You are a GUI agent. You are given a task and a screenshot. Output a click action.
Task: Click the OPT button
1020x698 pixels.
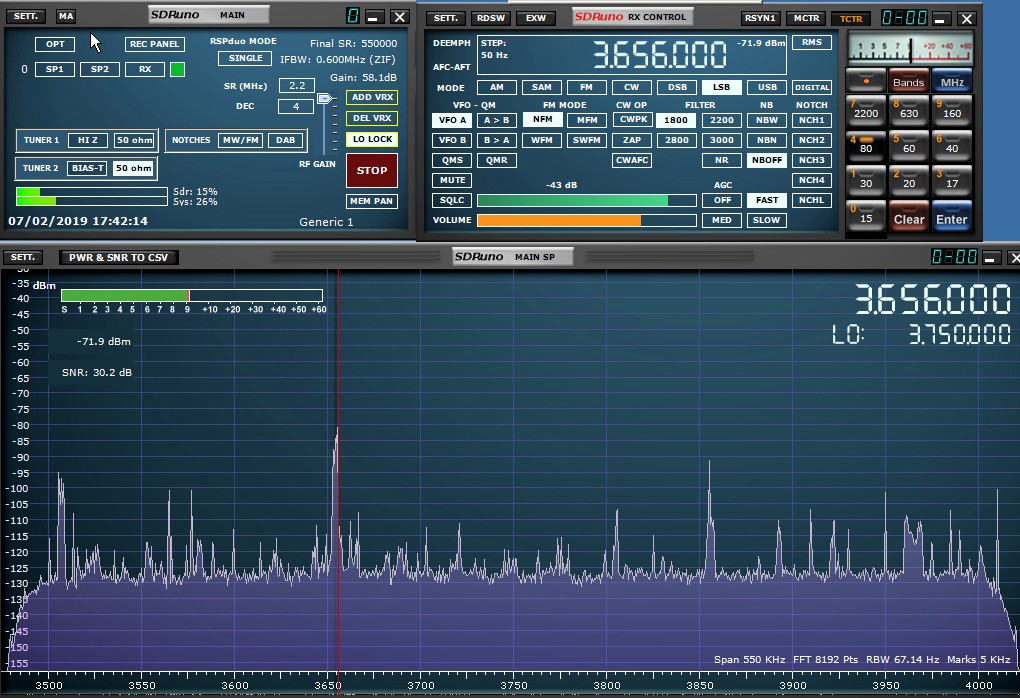tap(55, 44)
